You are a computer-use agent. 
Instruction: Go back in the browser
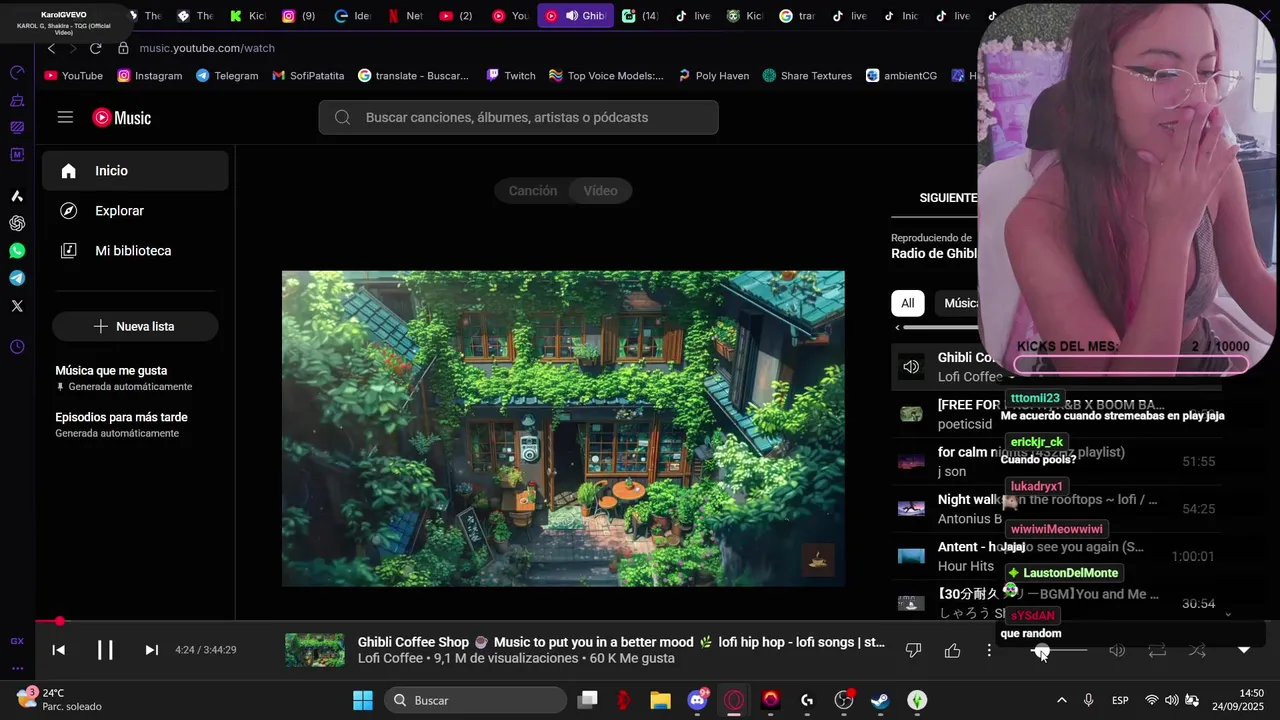52,48
